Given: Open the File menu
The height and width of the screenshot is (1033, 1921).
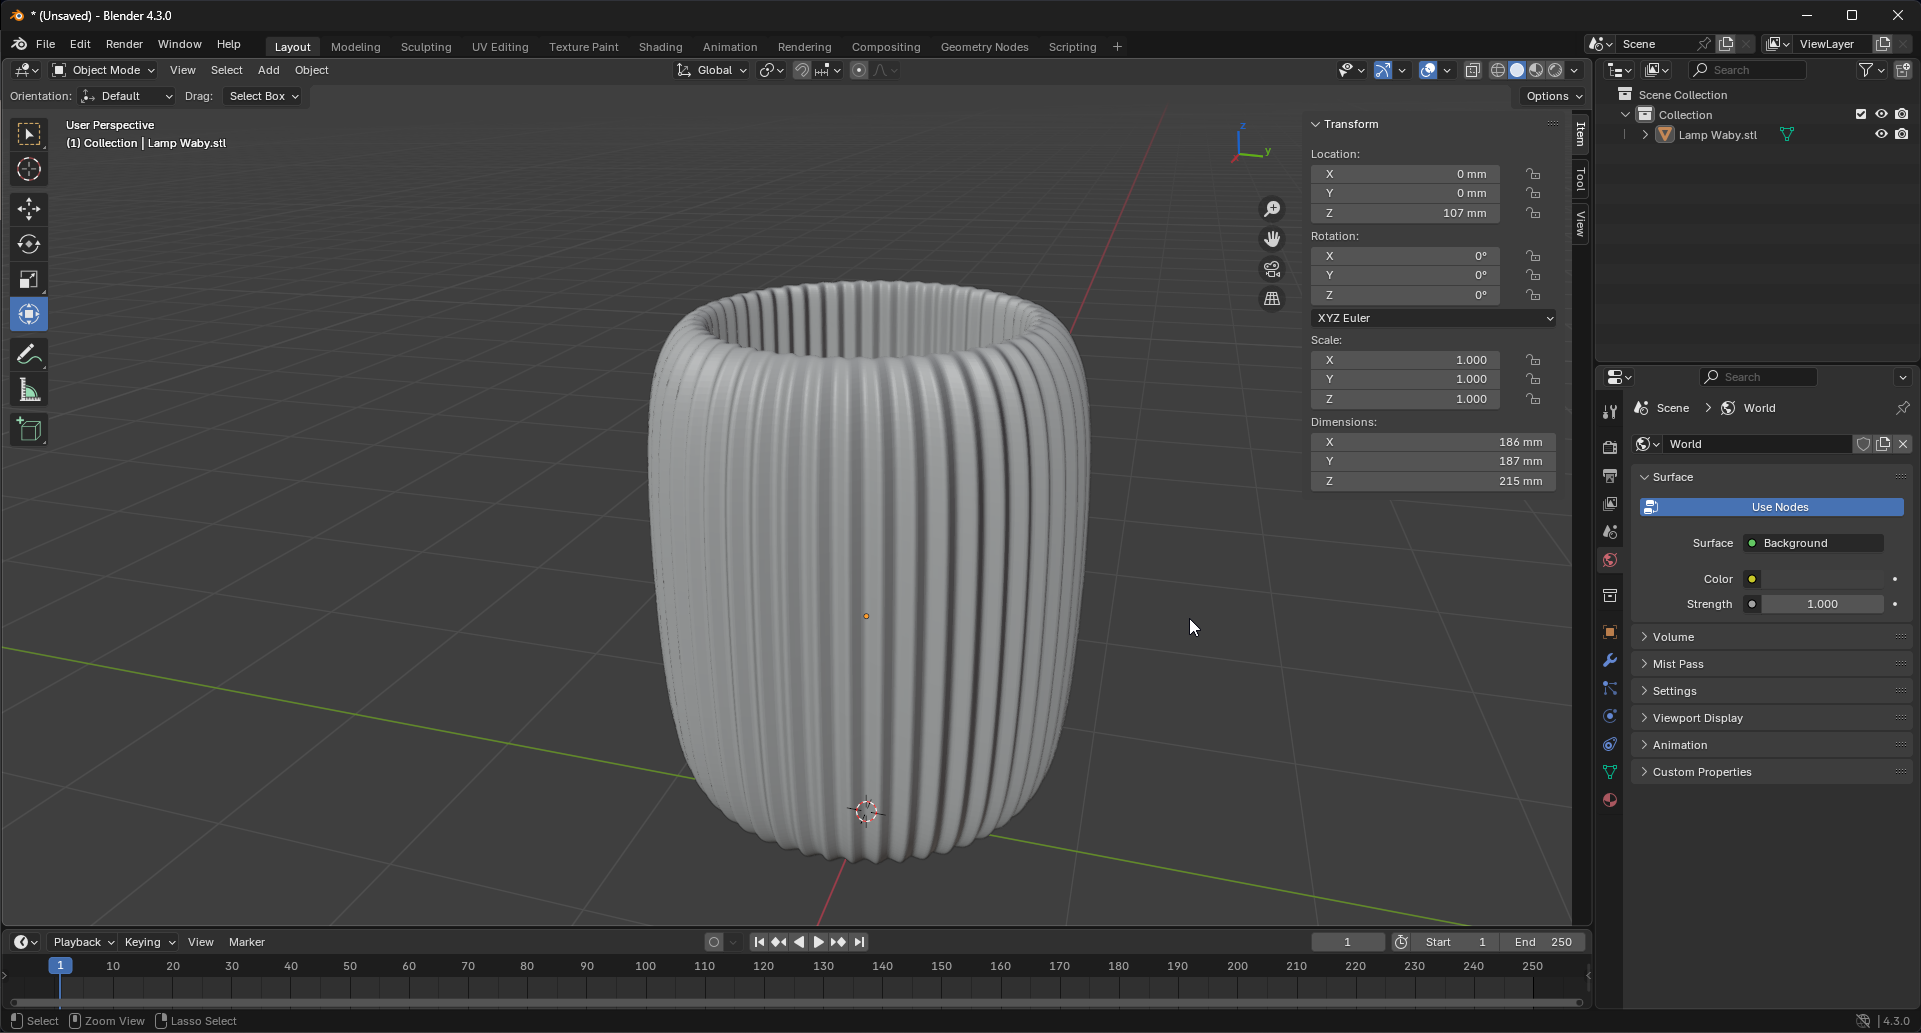Looking at the screenshot, I should tap(45, 44).
